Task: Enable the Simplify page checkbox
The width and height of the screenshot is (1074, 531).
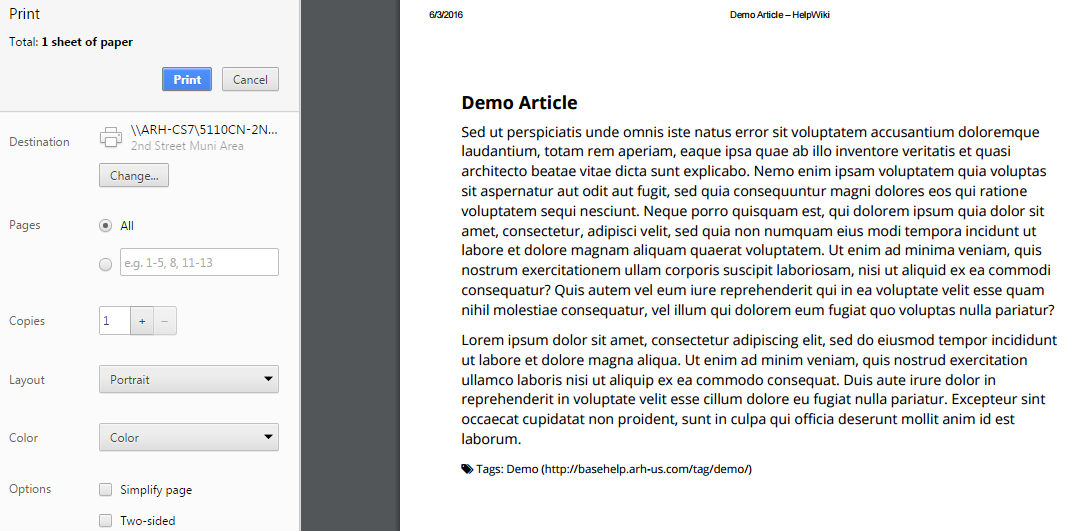Action: (x=106, y=490)
